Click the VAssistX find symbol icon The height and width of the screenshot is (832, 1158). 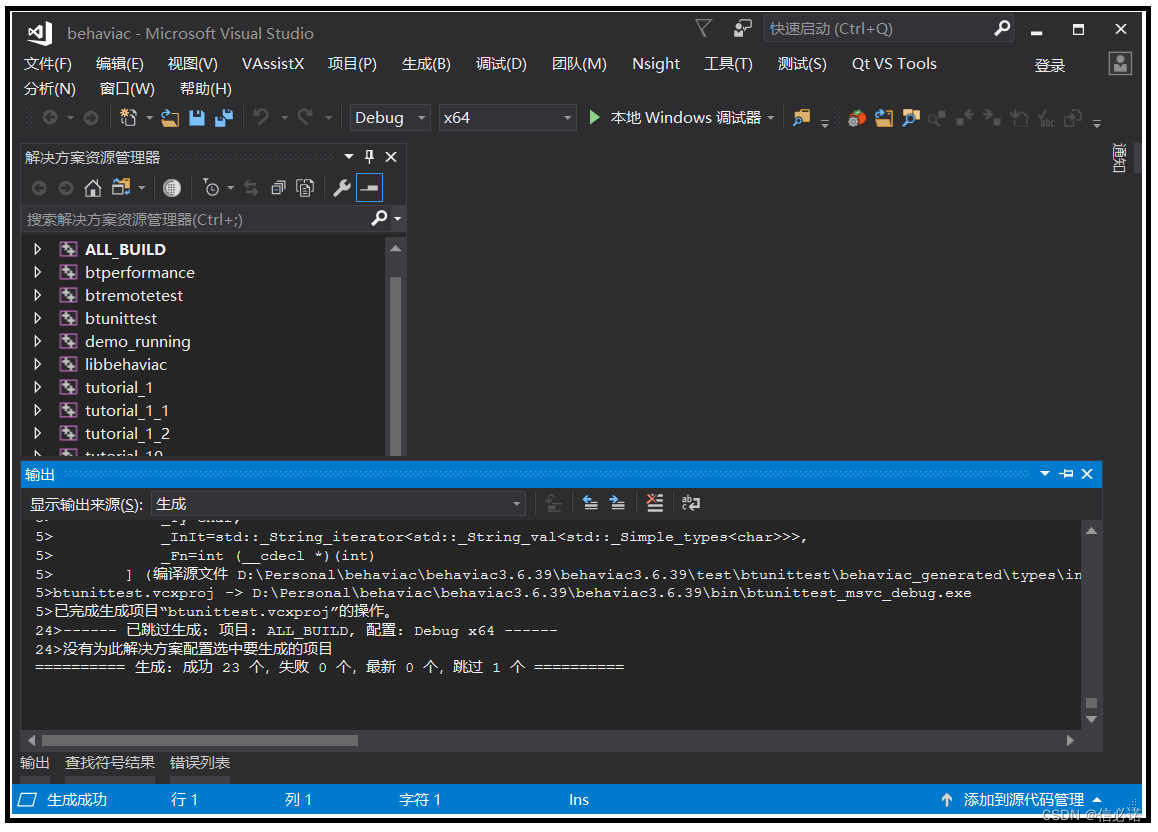(911, 118)
